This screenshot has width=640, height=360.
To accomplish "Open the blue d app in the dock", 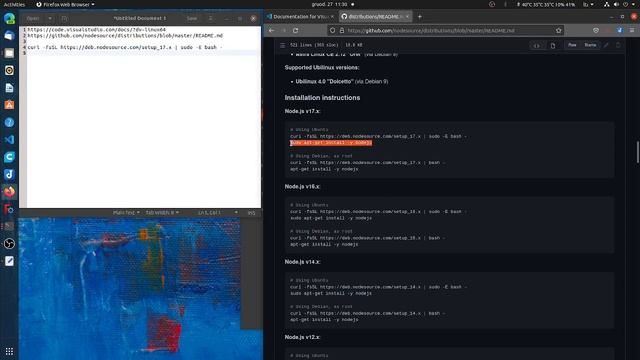I will tap(9, 174).
